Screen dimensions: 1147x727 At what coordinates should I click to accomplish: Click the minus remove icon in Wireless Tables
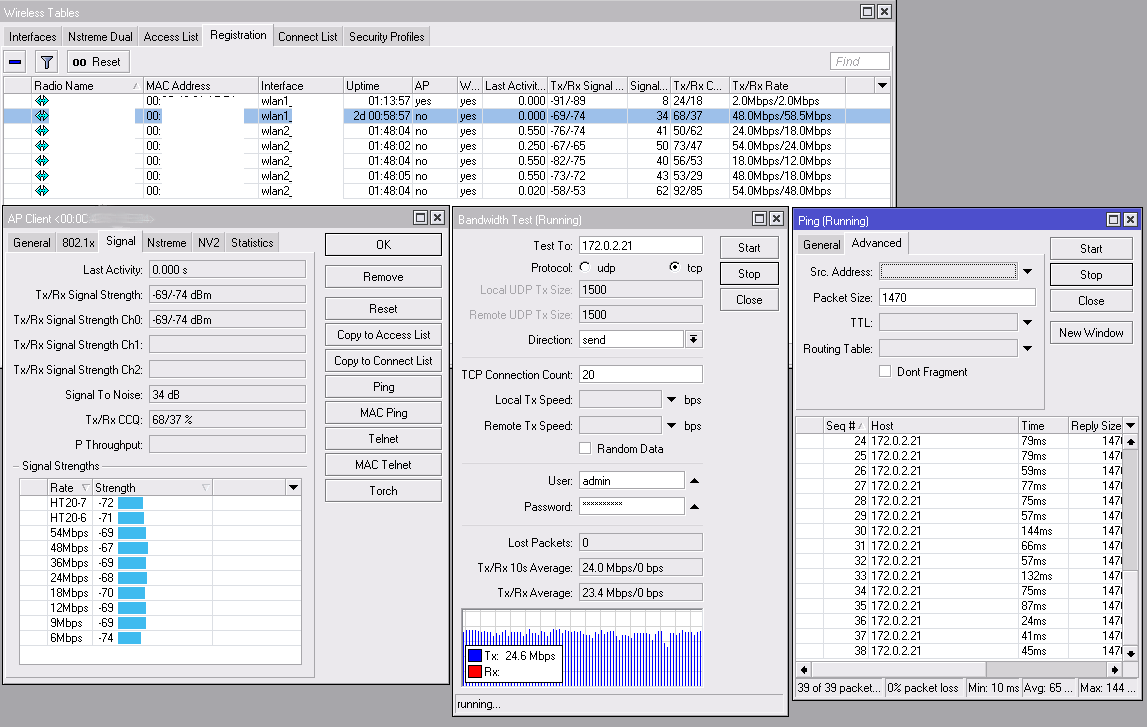click(16, 62)
